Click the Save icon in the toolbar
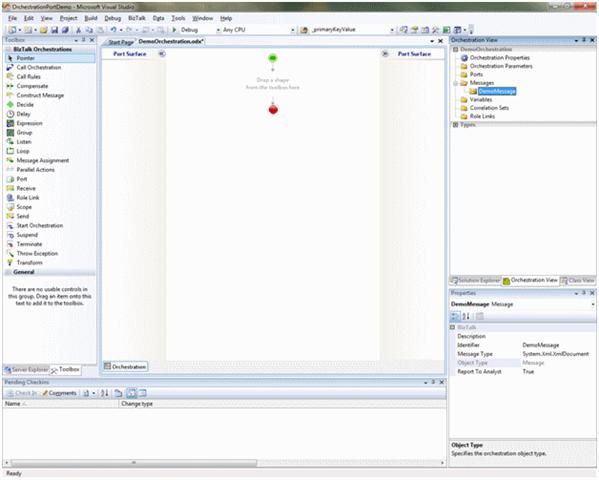The width and height of the screenshot is (599, 480). coord(54,30)
